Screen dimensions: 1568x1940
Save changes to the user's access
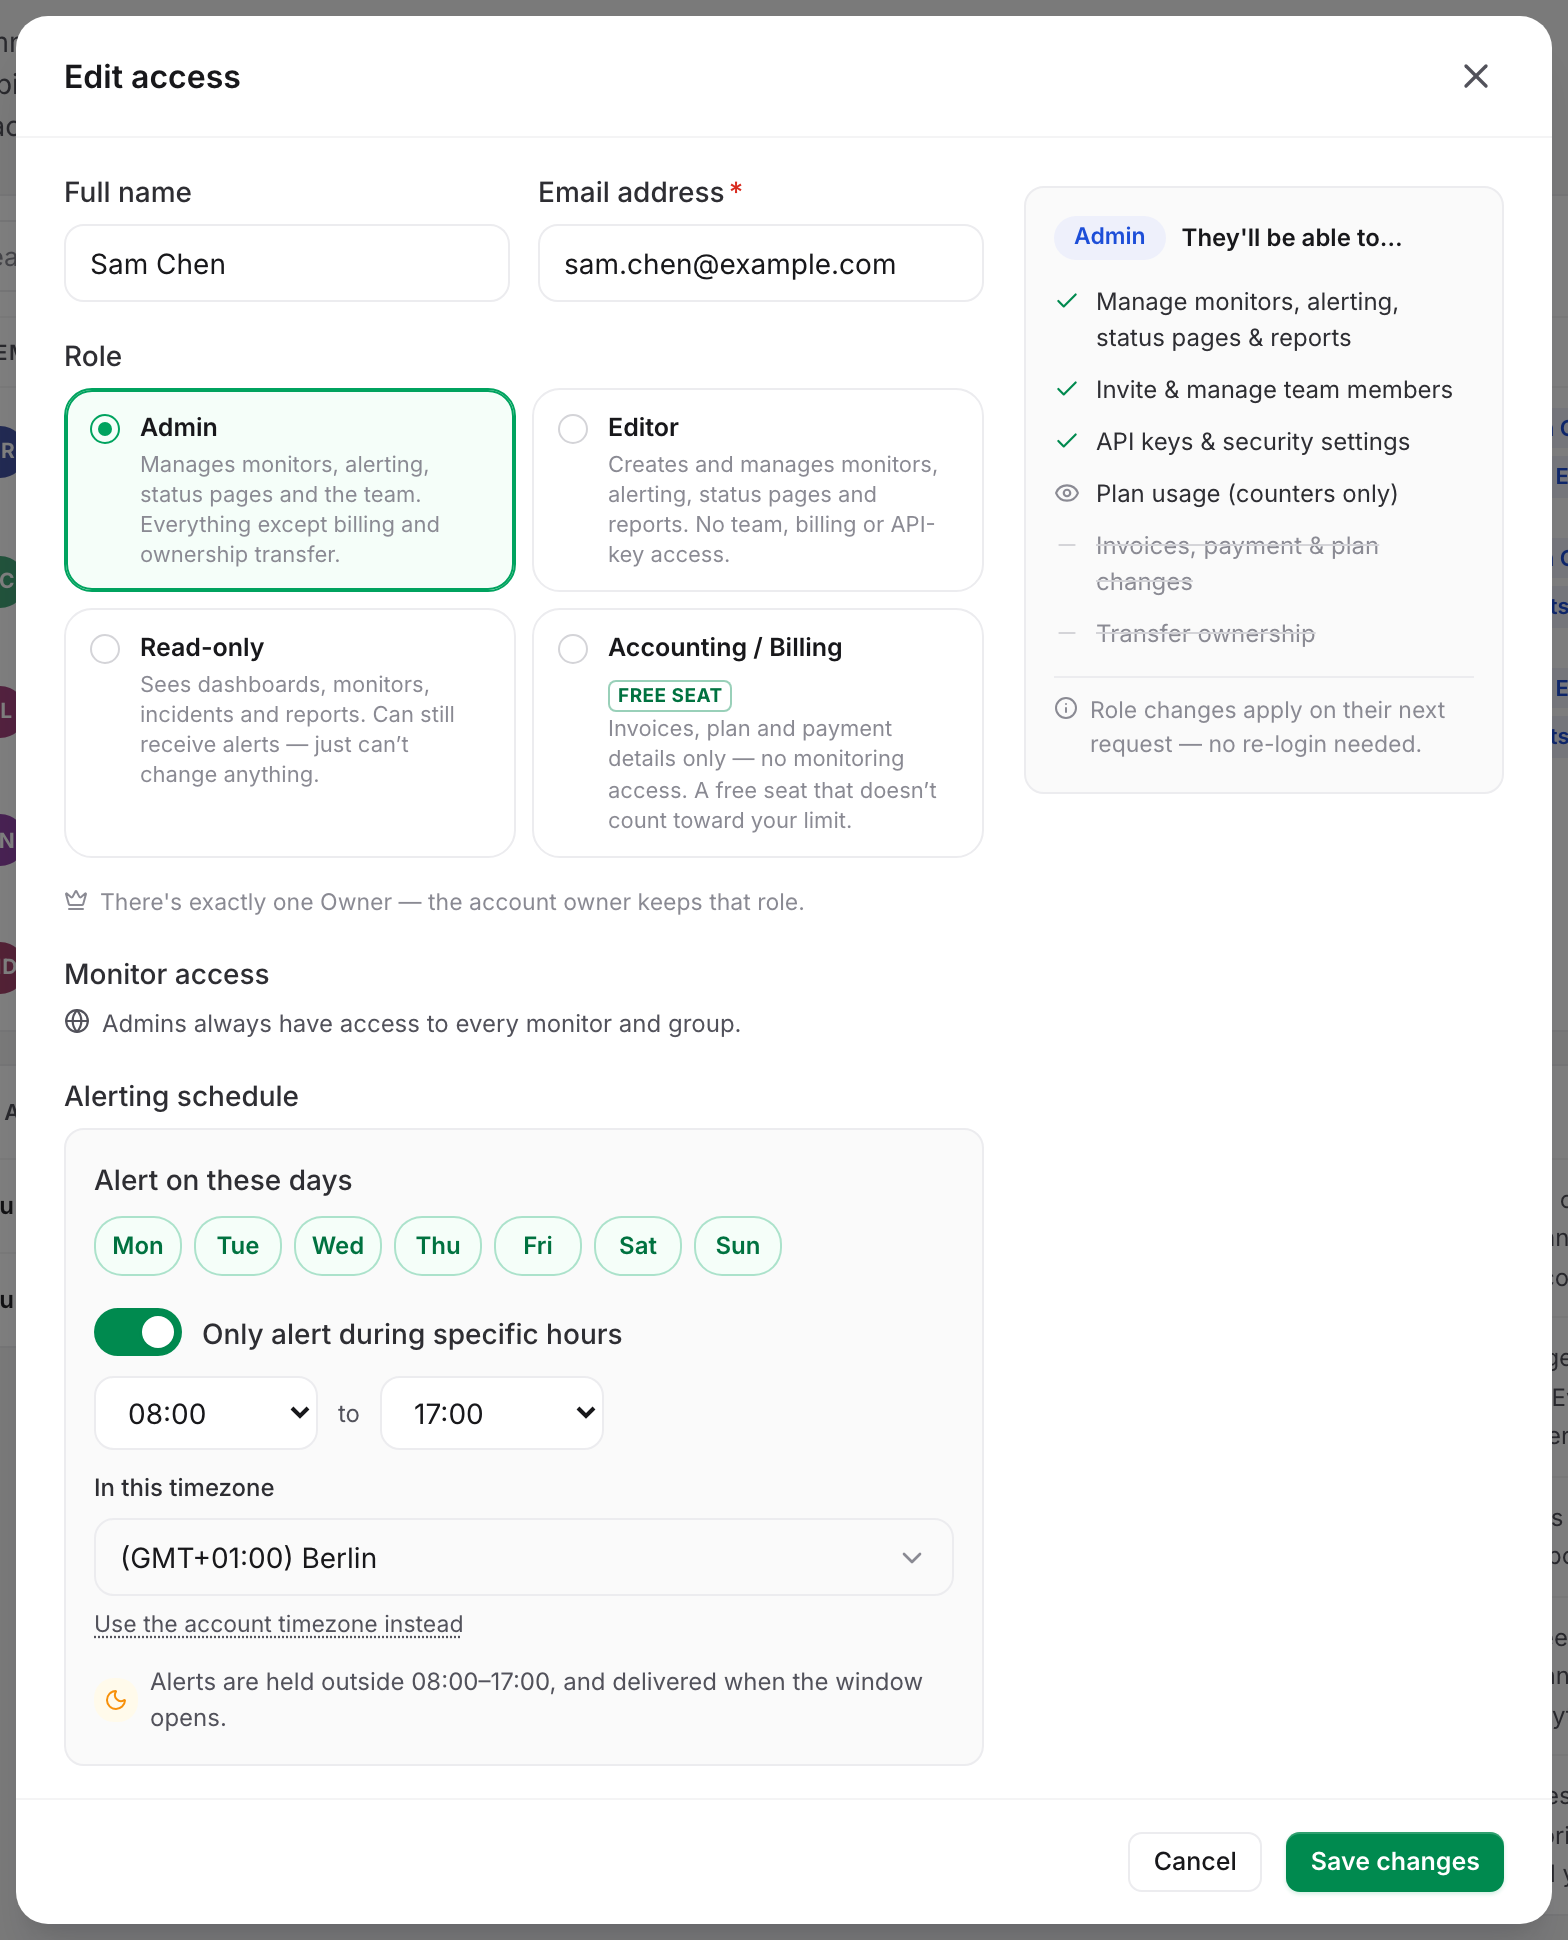pos(1395,1861)
